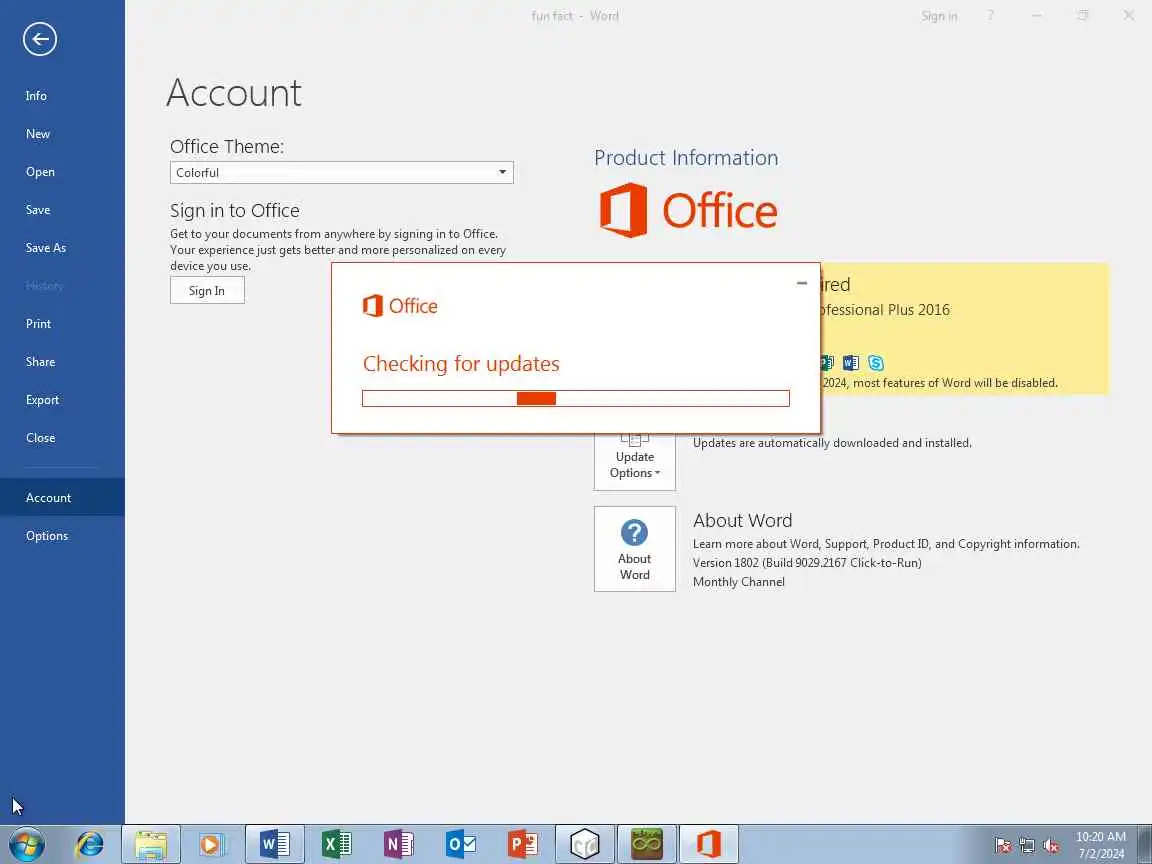The image size is (1152, 864).
Task: Click the Help question mark in title bar
Action: point(990,15)
